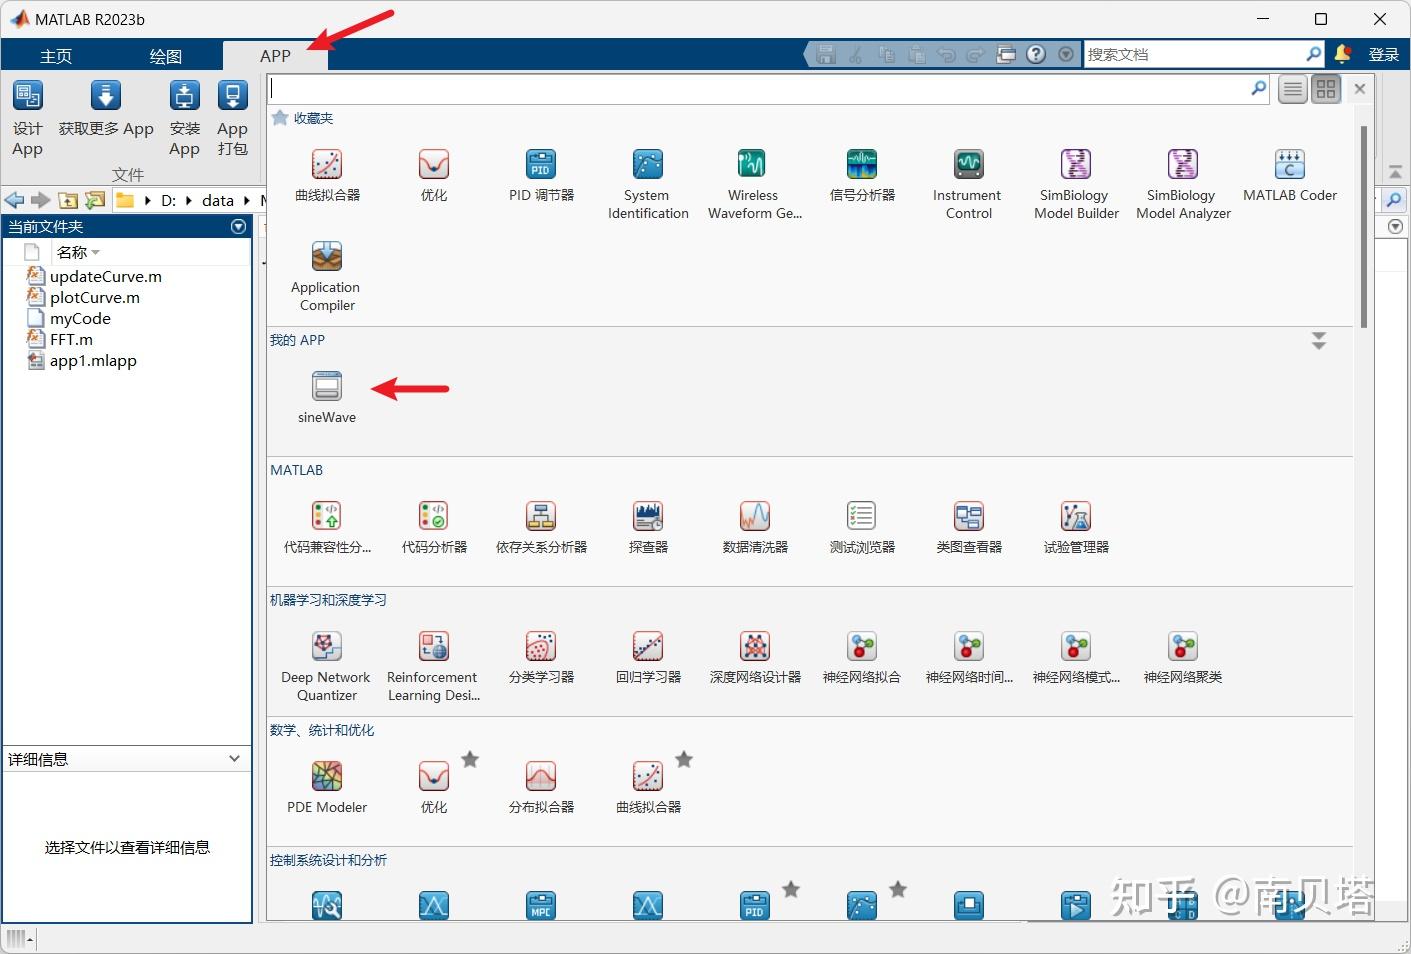Switch to the 绘图 tab
This screenshot has height=954, width=1411.
click(165, 56)
